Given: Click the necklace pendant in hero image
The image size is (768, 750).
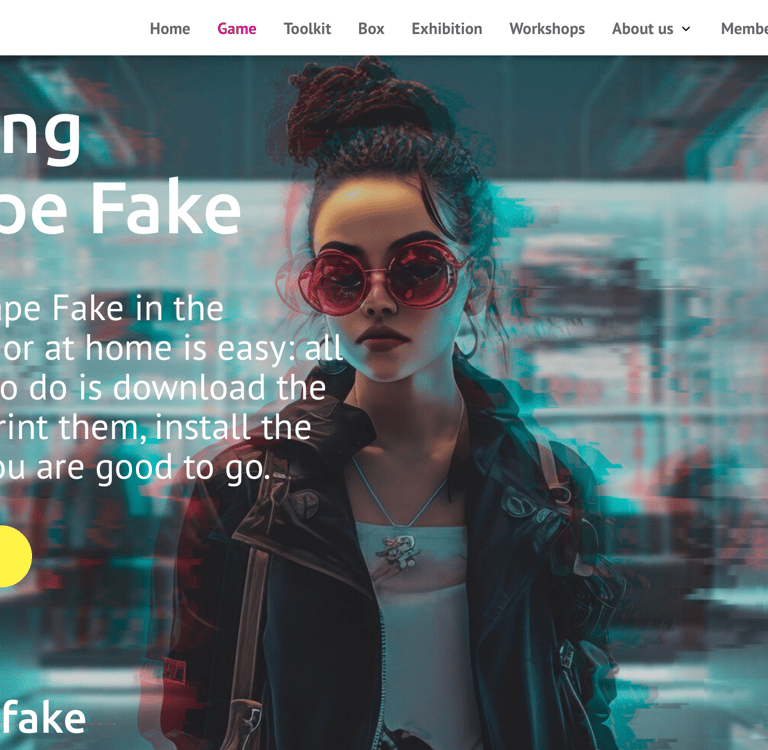Looking at the screenshot, I should point(399,550).
